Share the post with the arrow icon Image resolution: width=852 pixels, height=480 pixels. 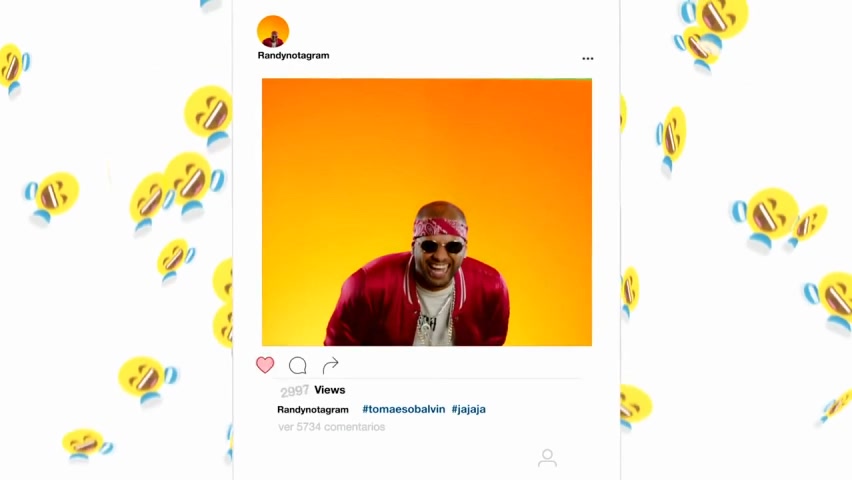pos(330,365)
